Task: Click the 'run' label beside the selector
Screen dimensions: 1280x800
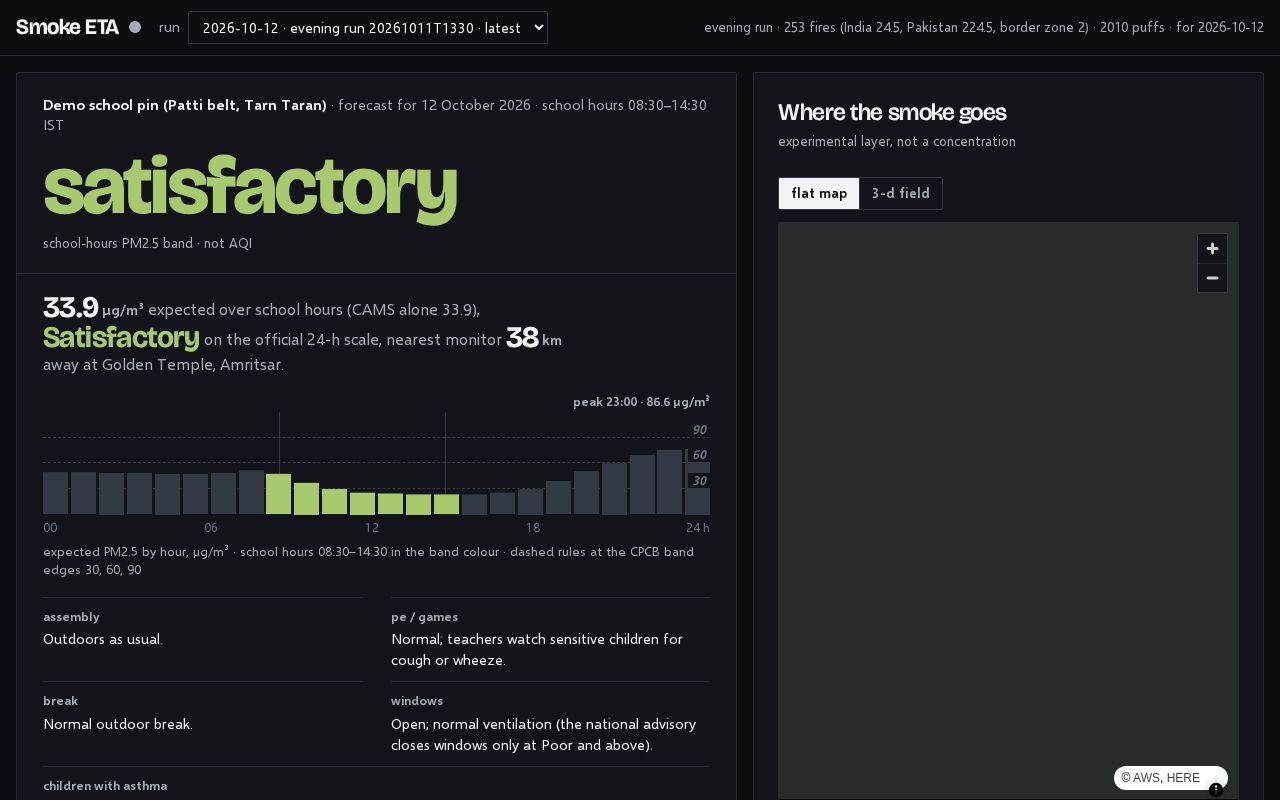Action: [x=169, y=27]
